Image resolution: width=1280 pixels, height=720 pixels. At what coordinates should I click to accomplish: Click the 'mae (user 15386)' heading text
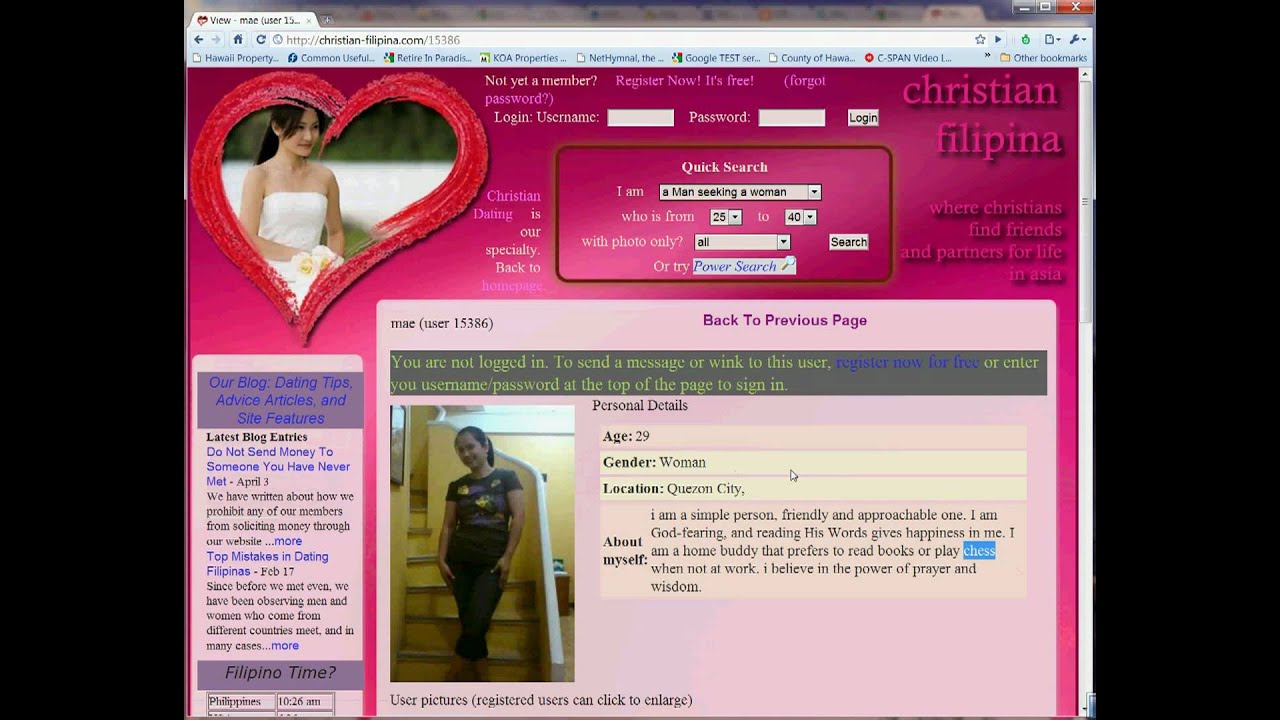click(x=442, y=323)
